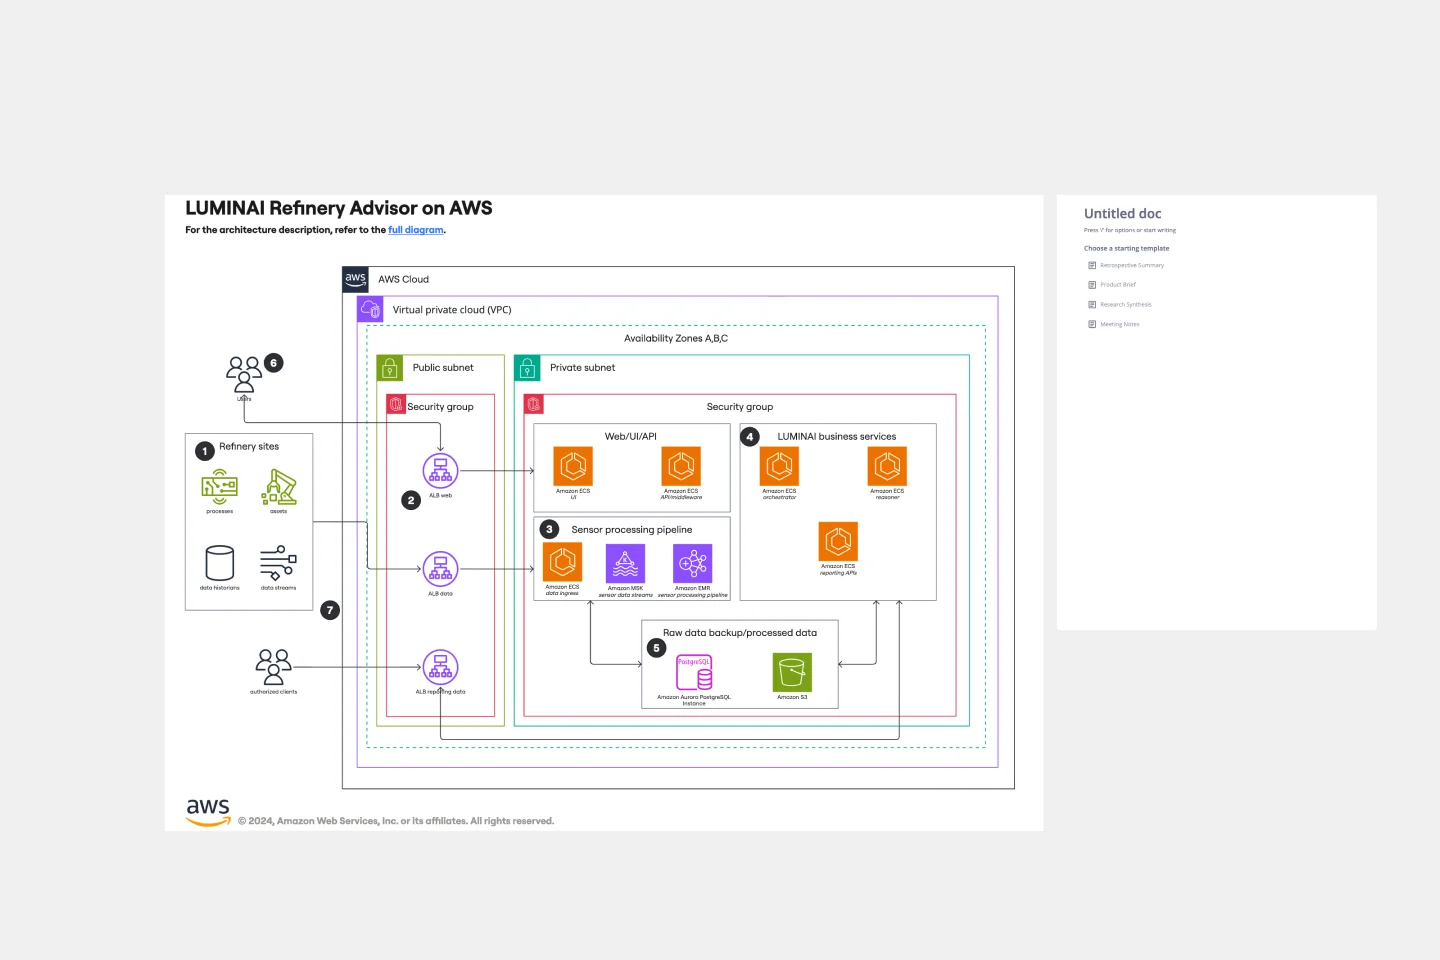Click the "LUMINAI business services" title
Screen dimensions: 1440x960
click(837, 436)
